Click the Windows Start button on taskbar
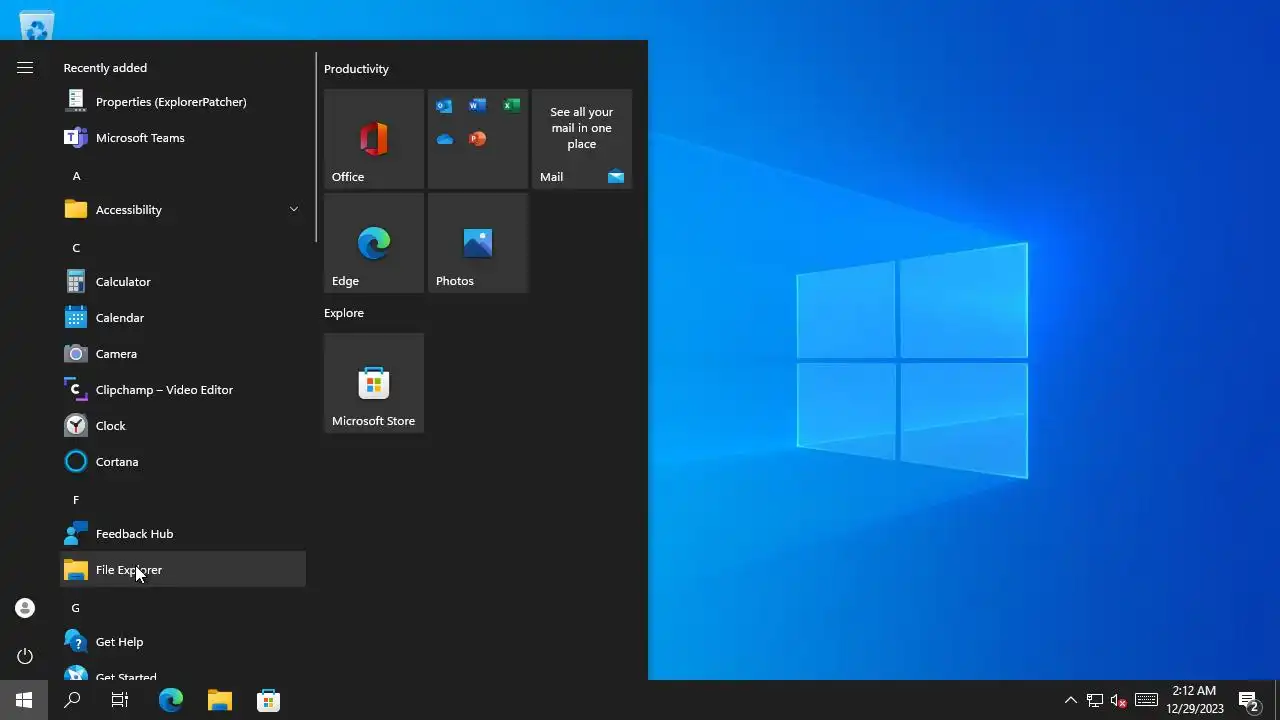 click(24, 700)
